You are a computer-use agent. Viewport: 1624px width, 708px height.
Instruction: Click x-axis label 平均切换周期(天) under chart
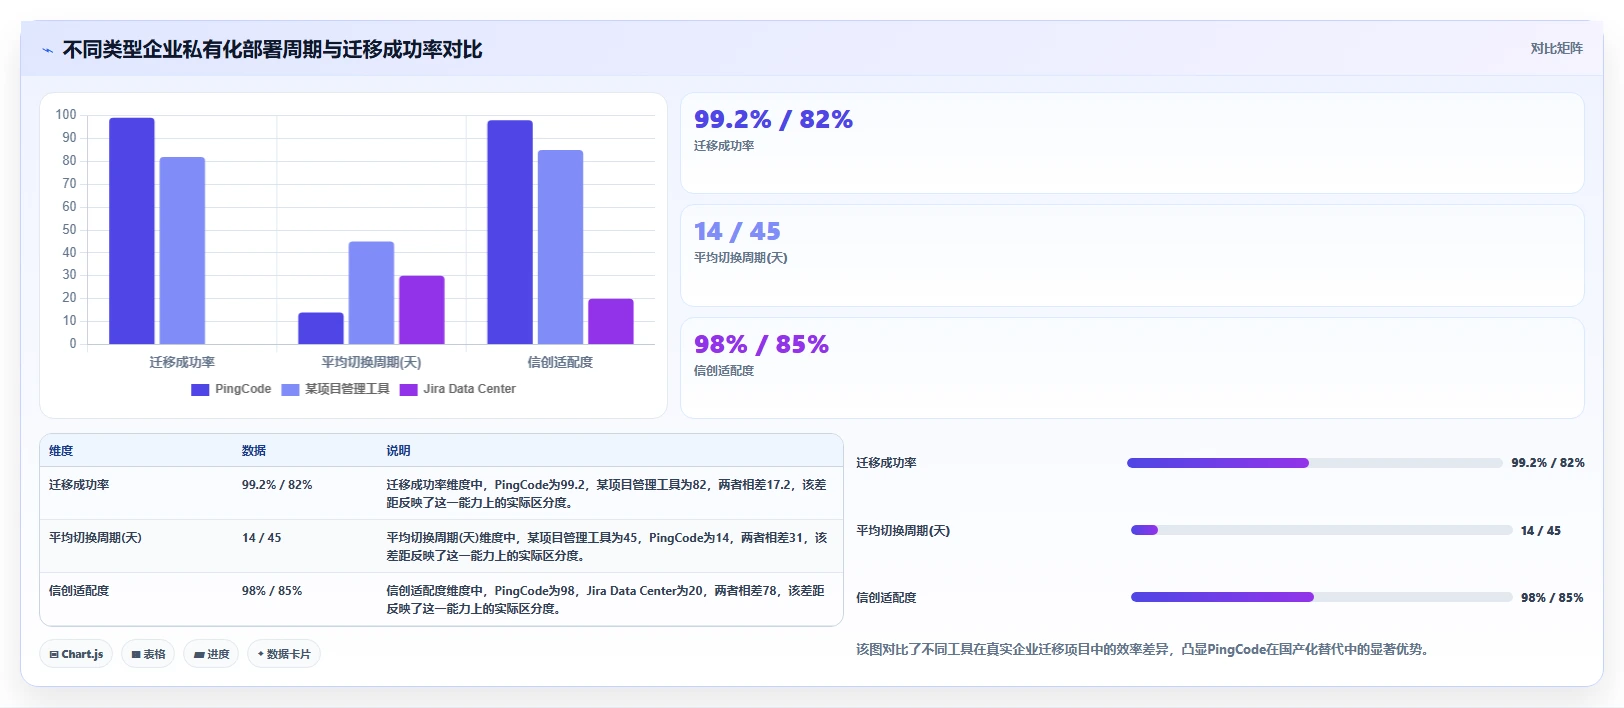(x=371, y=362)
